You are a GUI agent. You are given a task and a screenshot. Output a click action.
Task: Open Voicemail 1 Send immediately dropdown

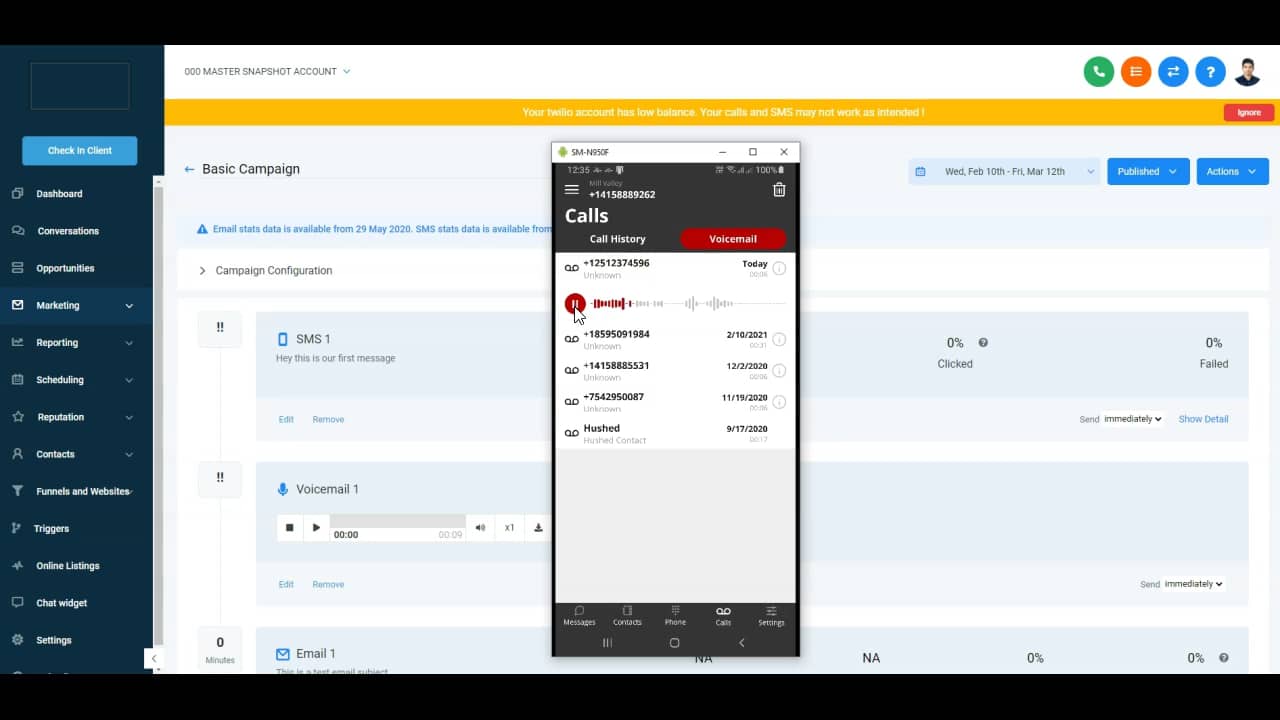pos(1194,584)
